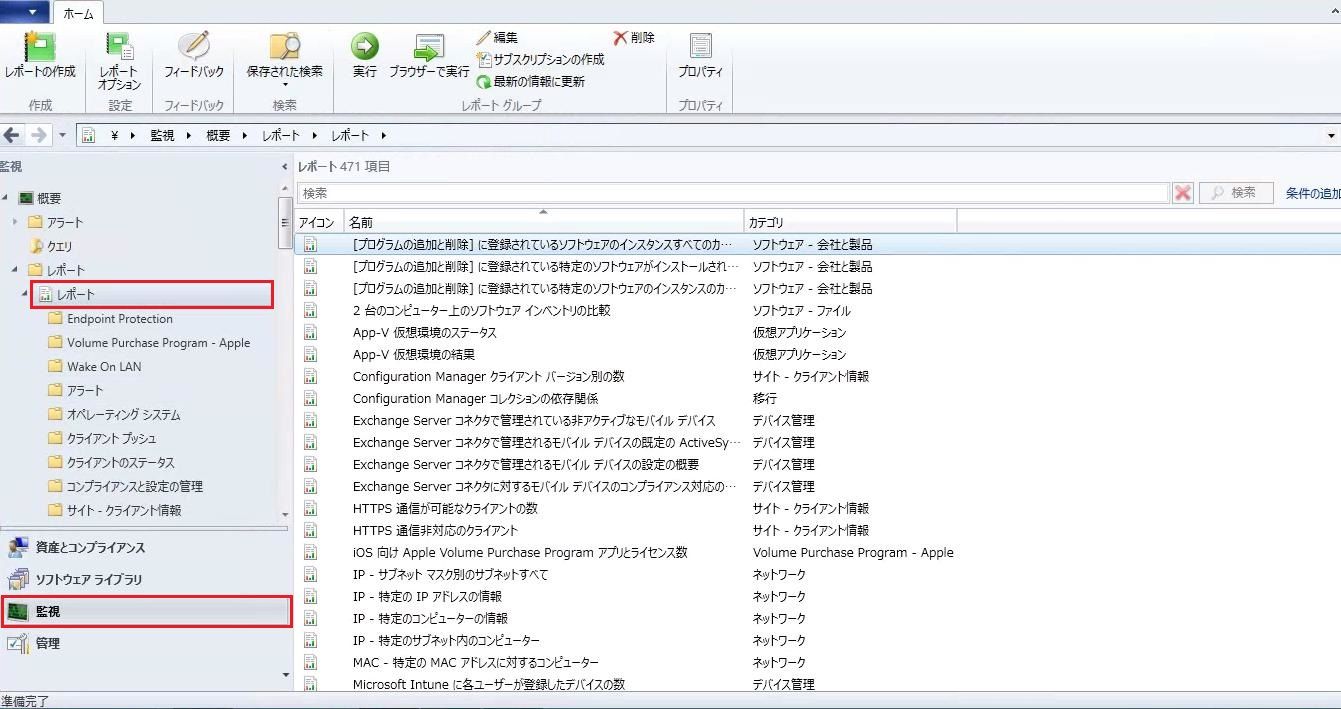Select クエリ in the tree
Image resolution: width=1341 pixels, height=709 pixels.
pyautogui.click(x=52, y=246)
